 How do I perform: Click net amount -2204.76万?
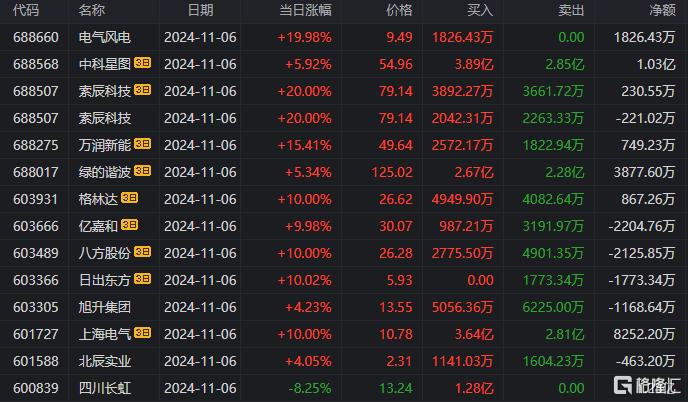(641, 226)
